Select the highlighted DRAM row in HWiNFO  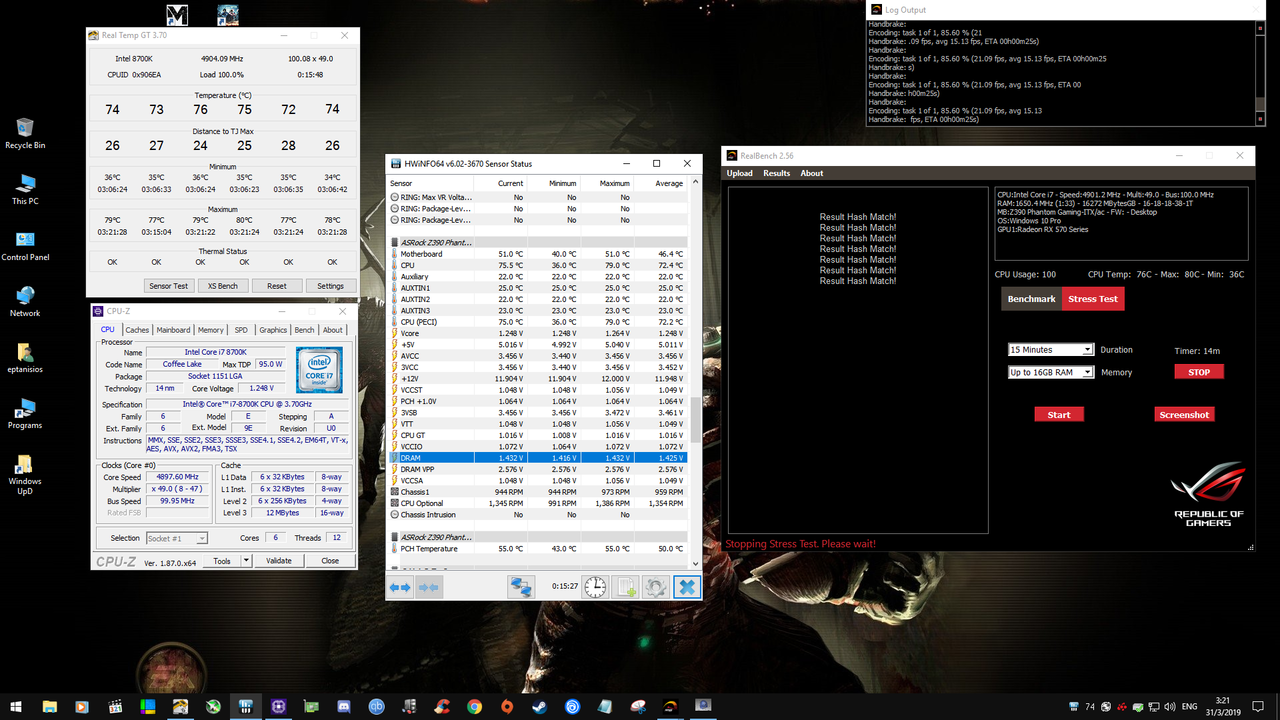(538, 457)
